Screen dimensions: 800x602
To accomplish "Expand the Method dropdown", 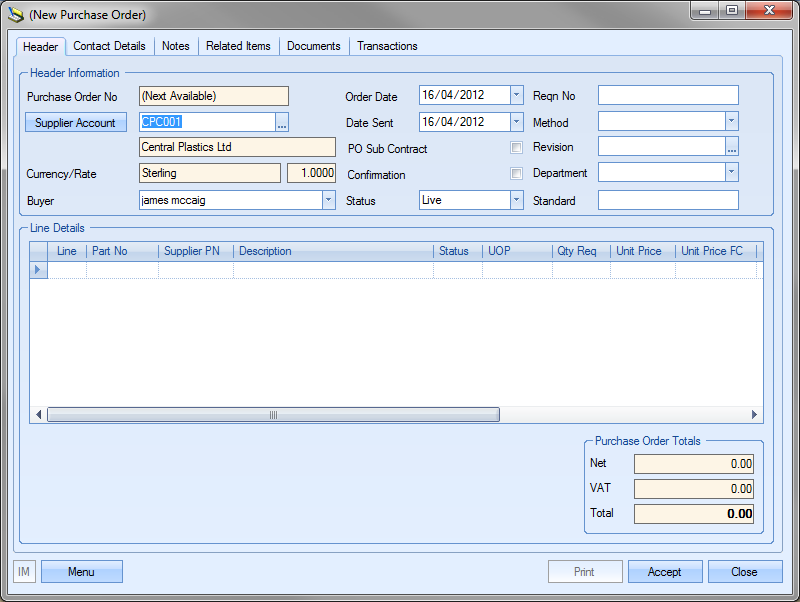I will (x=731, y=121).
